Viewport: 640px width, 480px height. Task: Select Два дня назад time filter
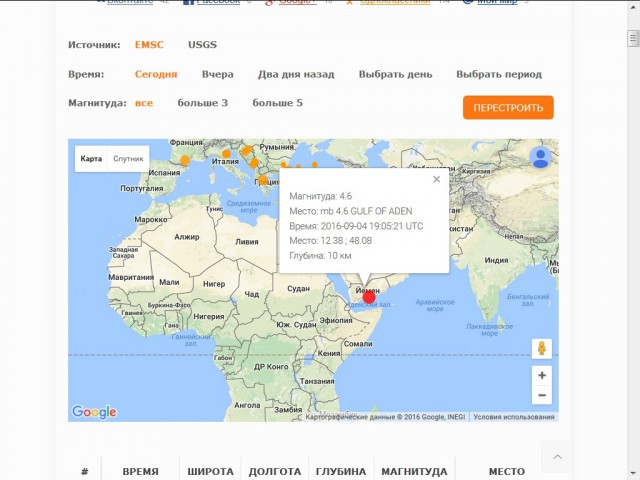click(296, 74)
